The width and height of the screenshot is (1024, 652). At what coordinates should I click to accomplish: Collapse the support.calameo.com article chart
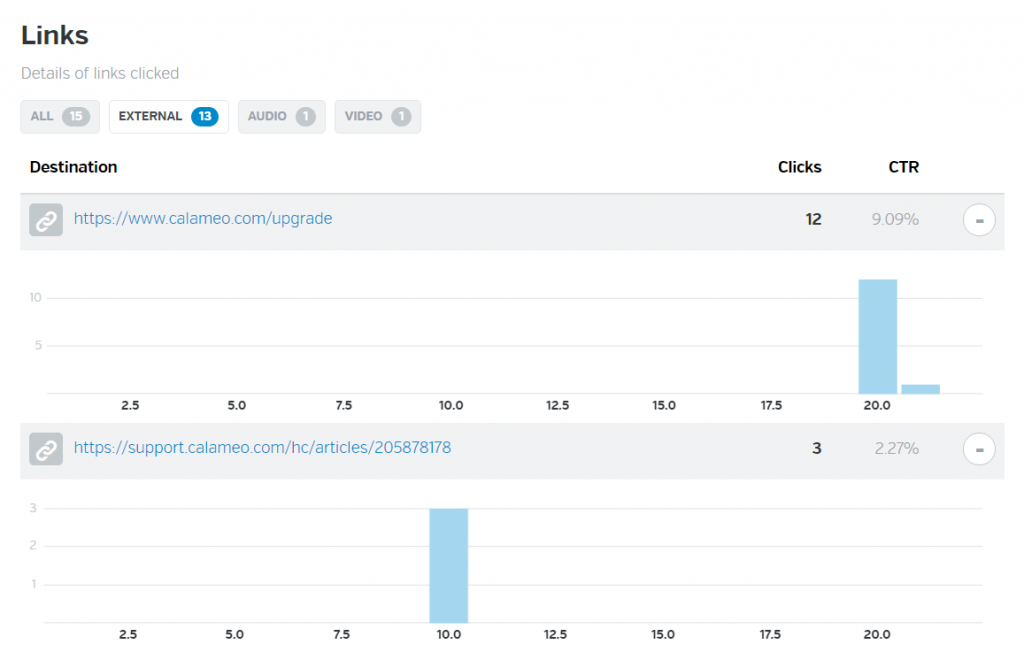[979, 449]
